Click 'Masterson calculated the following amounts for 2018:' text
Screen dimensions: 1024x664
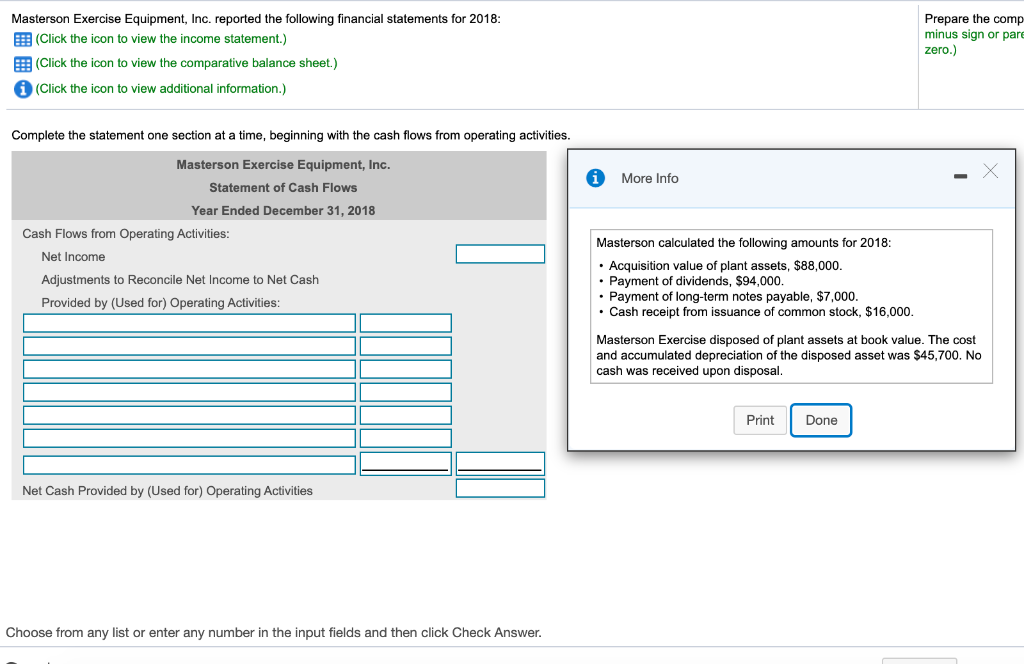click(743, 243)
